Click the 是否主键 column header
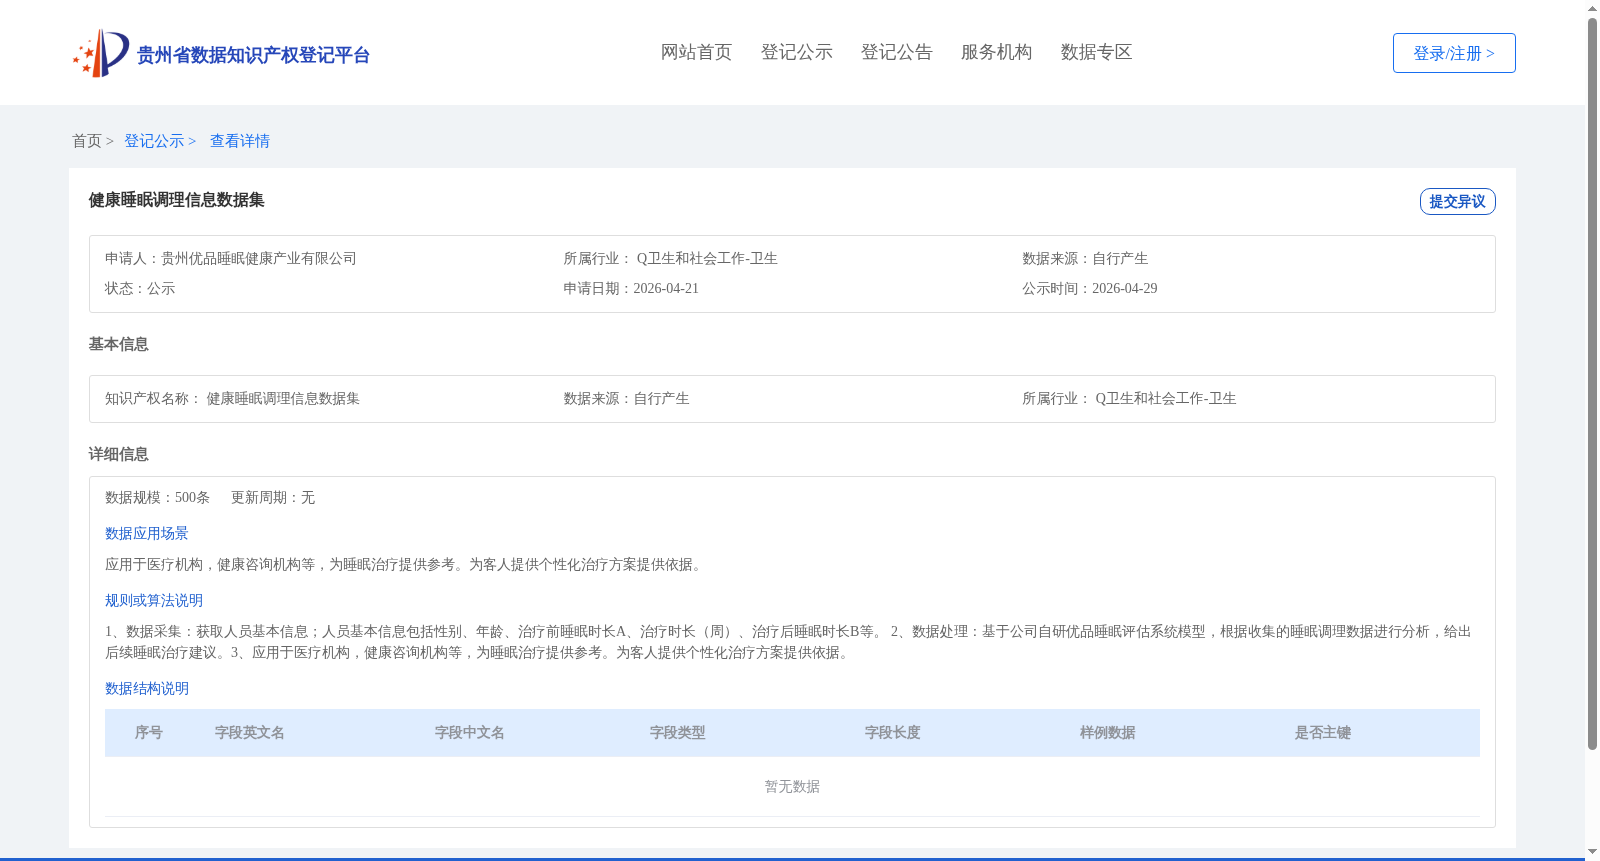 pyautogui.click(x=1323, y=732)
